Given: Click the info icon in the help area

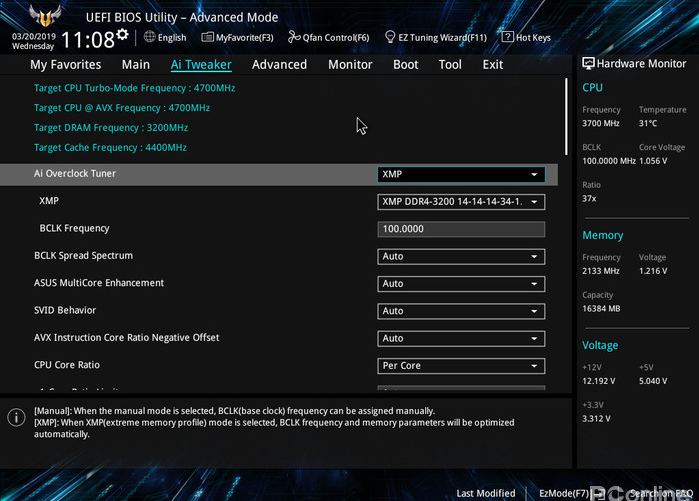Looking at the screenshot, I should click(x=16, y=417).
